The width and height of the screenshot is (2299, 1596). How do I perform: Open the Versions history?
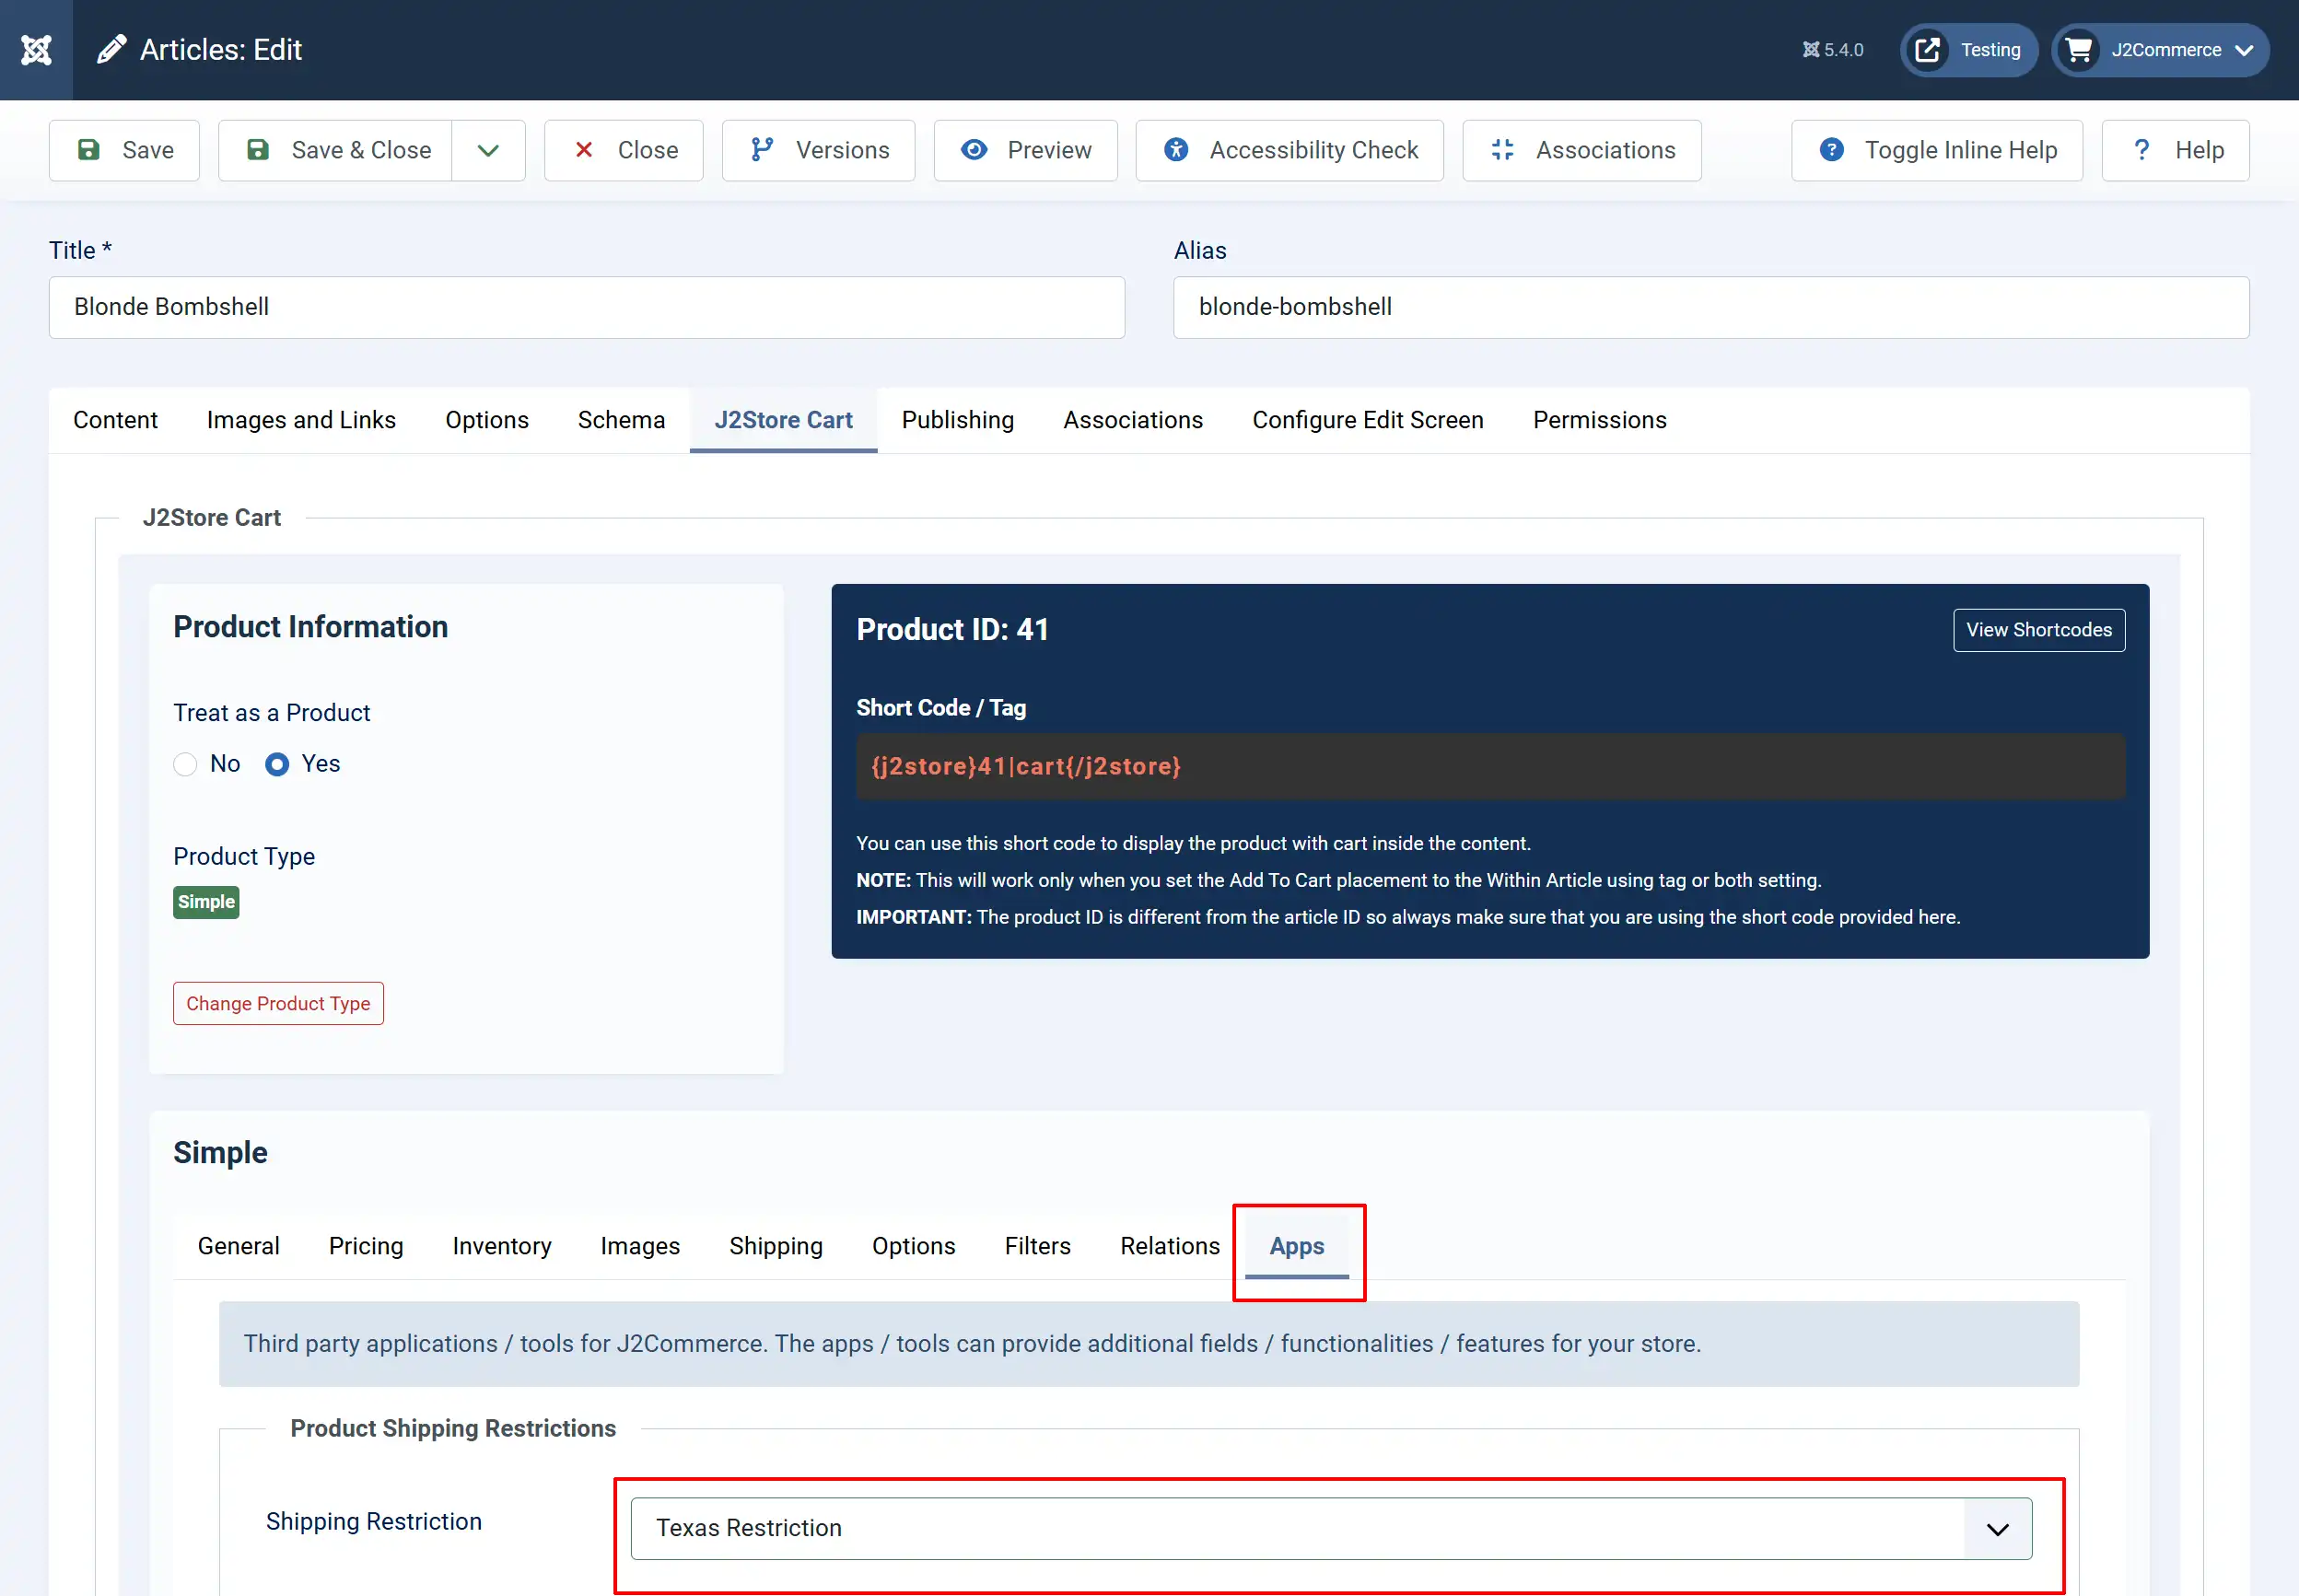[819, 150]
